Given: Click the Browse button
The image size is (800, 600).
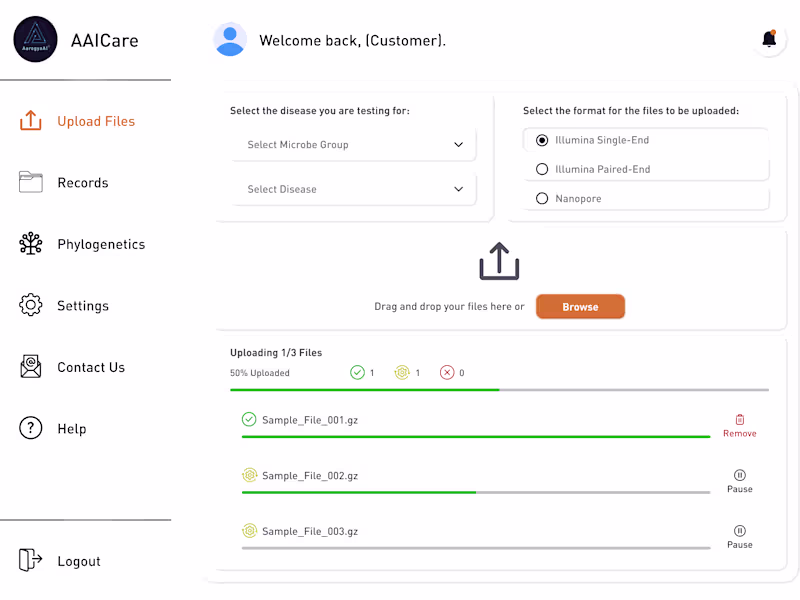Looking at the screenshot, I should [580, 307].
